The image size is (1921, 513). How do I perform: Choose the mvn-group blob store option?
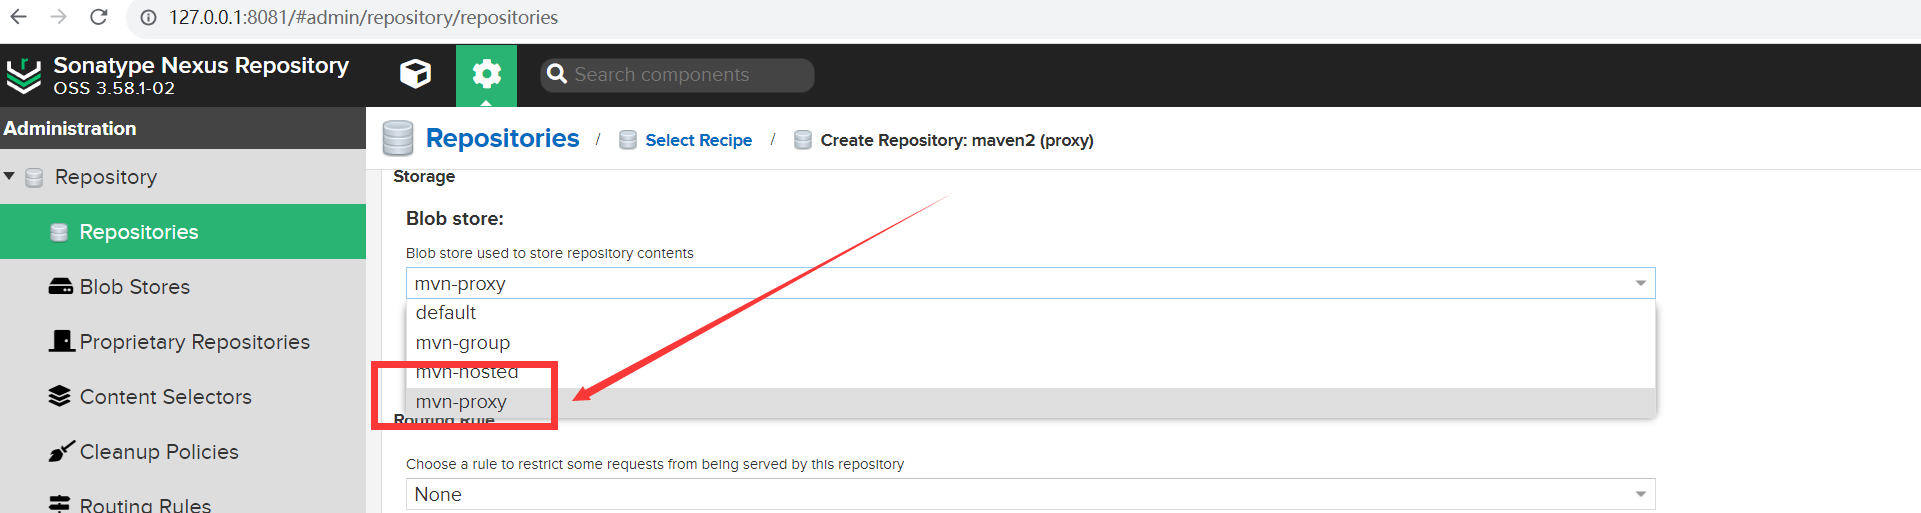tap(463, 343)
